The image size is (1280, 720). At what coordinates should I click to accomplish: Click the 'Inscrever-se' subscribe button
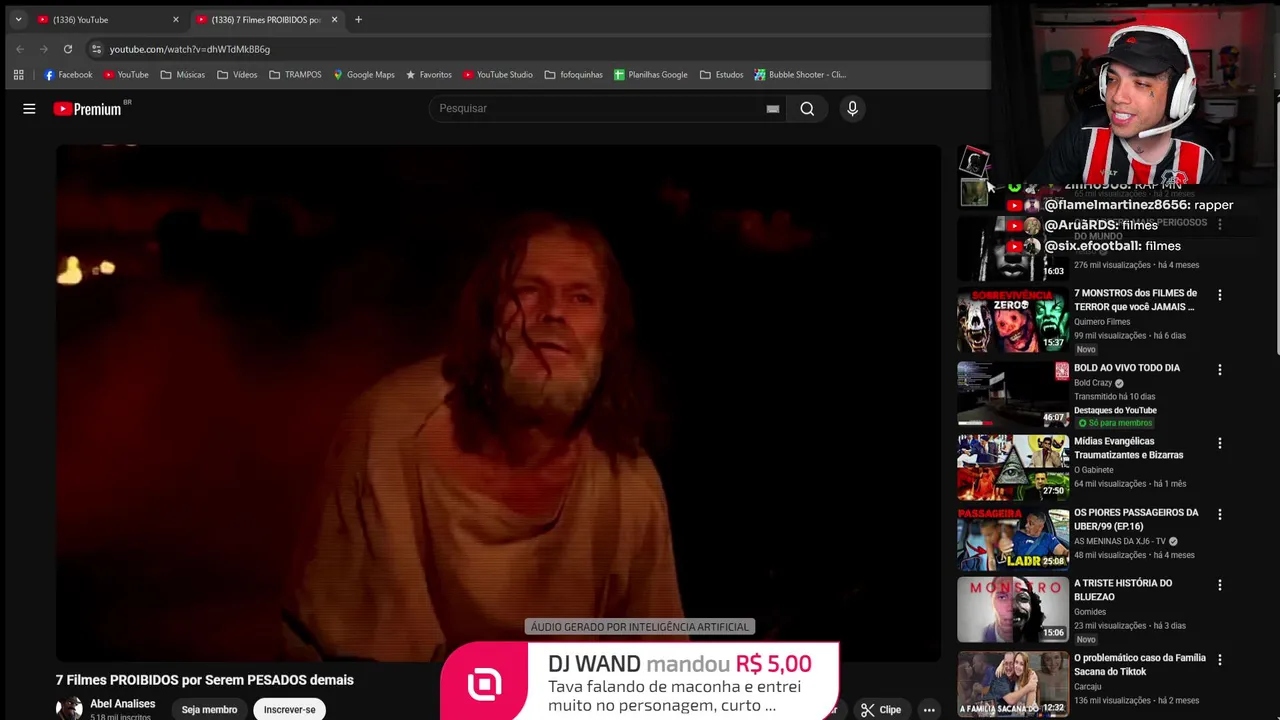tap(289, 710)
